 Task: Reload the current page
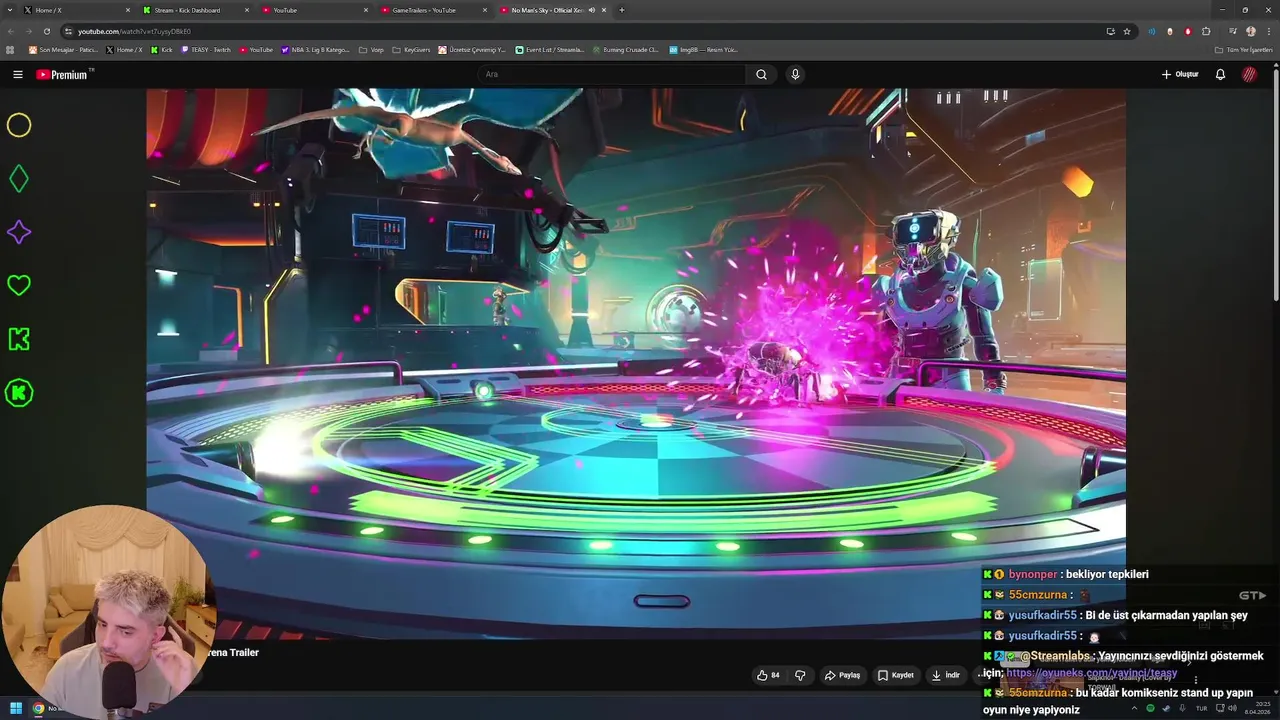coord(46,31)
